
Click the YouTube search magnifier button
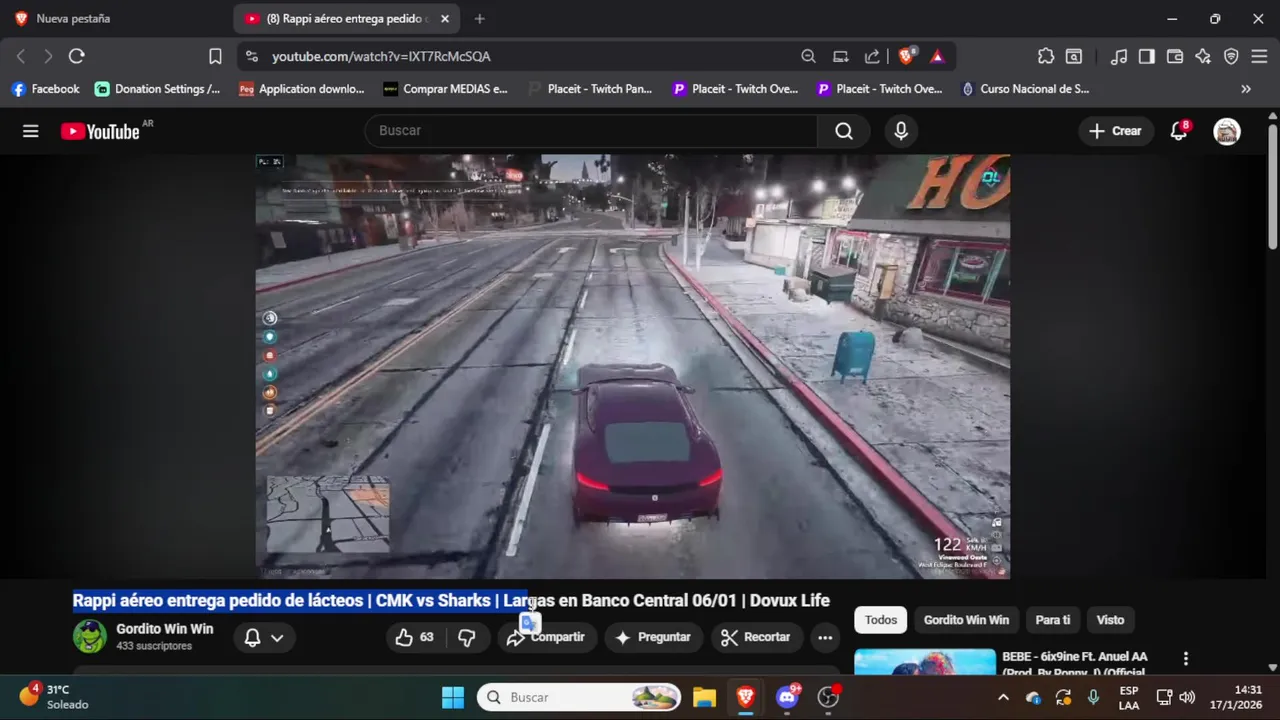point(844,131)
